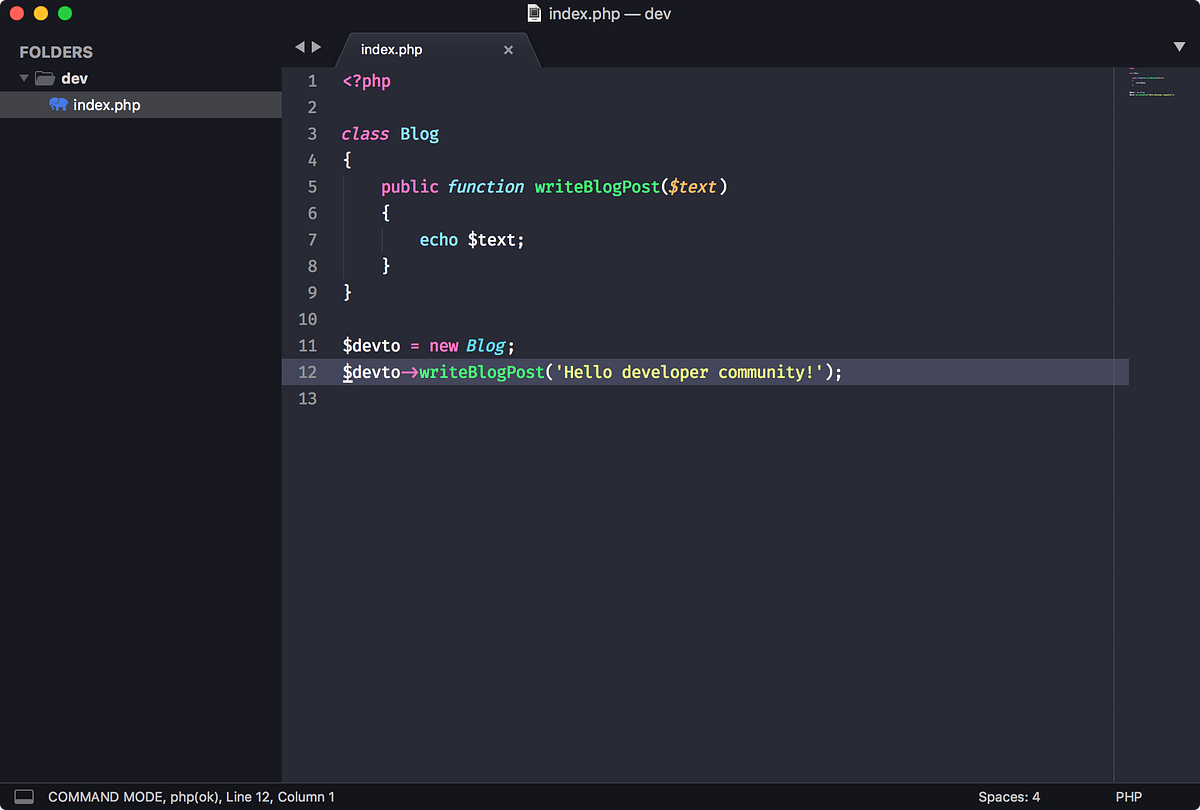Screen dimensions: 1200x810
Task: Click the PHP elephant icon beside index.php
Action: click(x=60, y=104)
